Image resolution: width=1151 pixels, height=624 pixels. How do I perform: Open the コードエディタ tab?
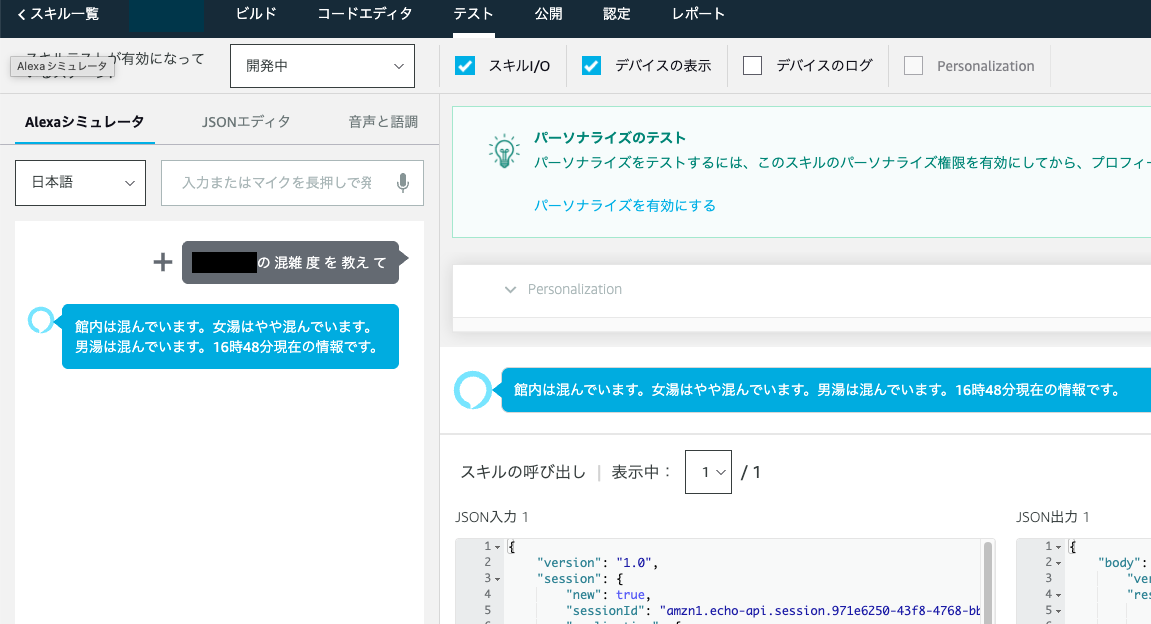[364, 14]
